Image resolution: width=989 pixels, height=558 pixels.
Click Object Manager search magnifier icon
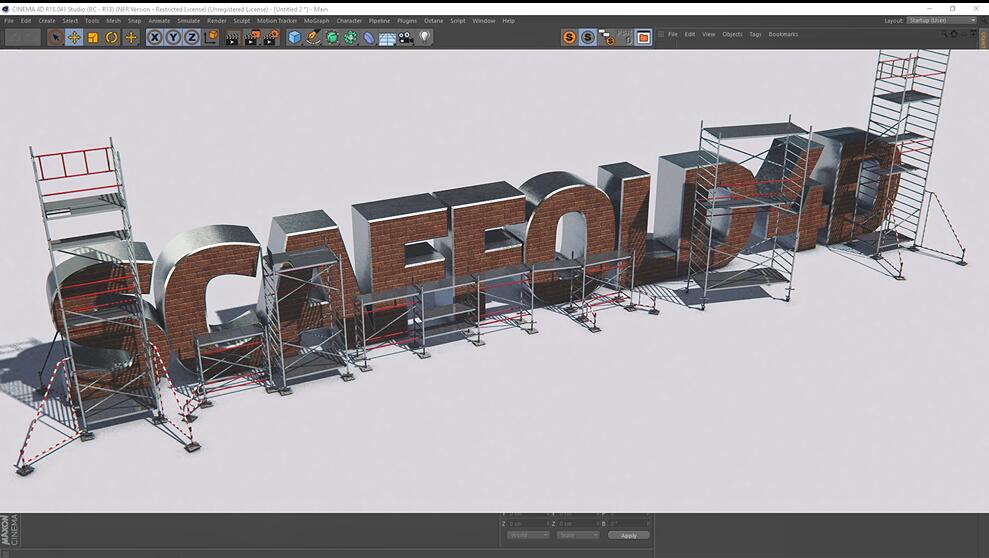pos(944,34)
